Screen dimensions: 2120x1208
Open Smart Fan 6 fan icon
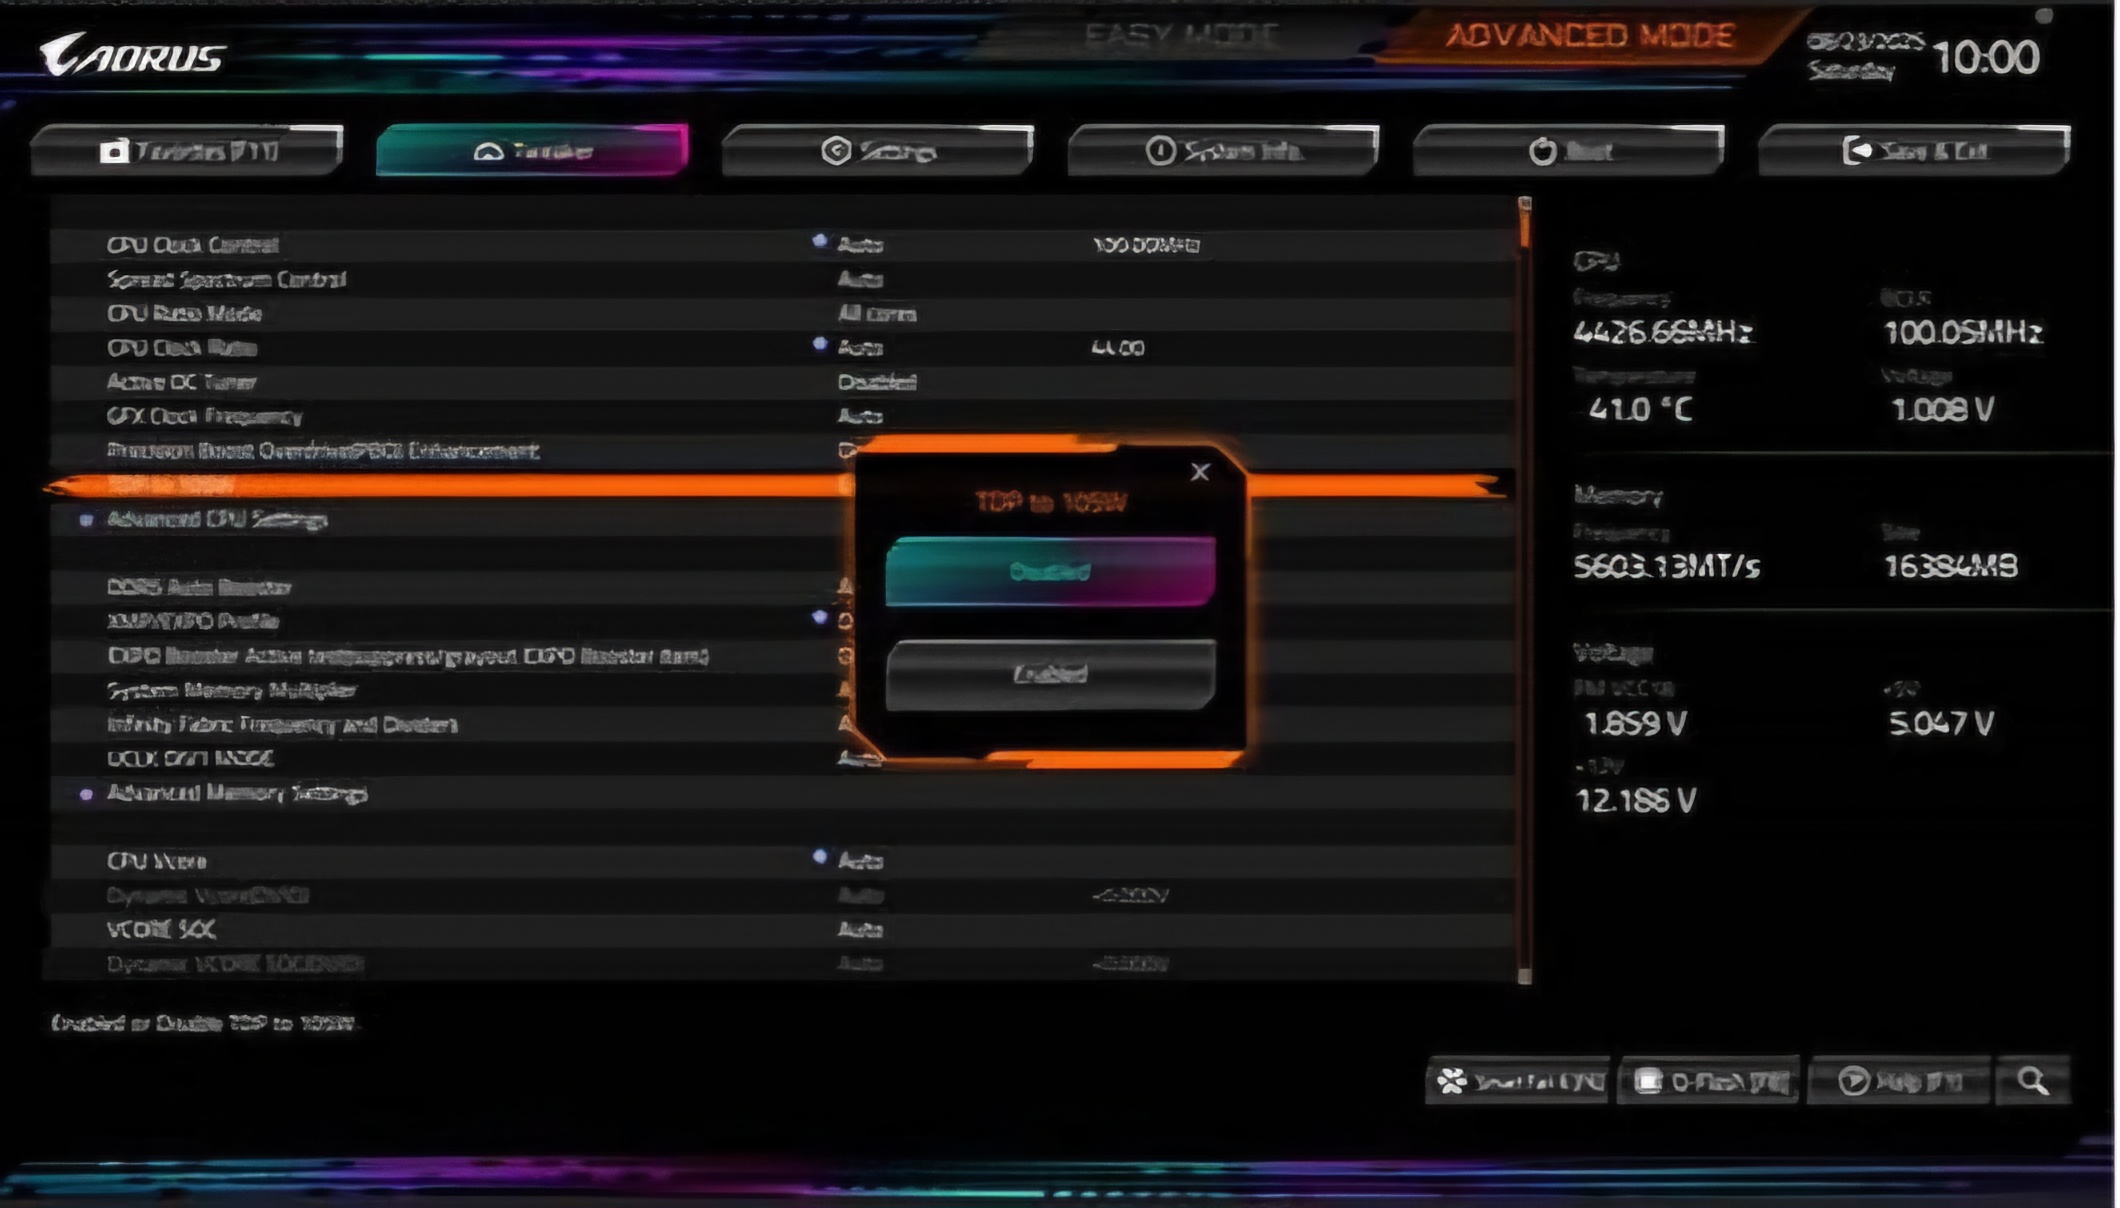(x=1452, y=1081)
